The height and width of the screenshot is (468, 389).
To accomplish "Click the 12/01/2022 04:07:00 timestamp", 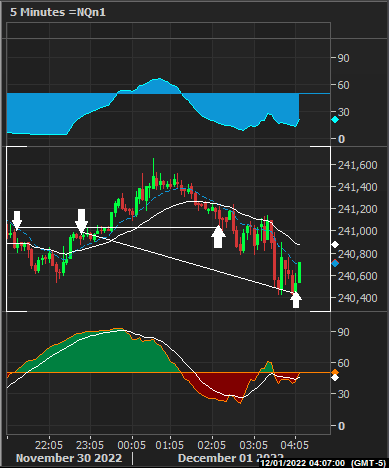I will tap(303, 463).
